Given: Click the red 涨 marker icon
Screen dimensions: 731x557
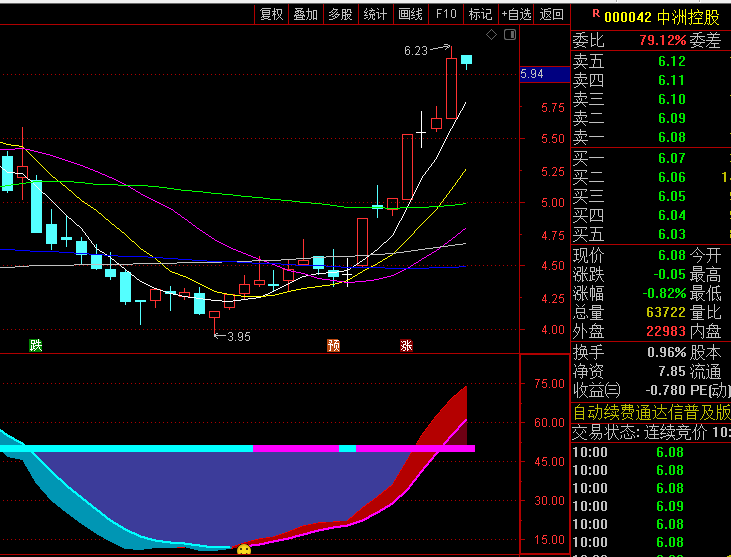Looking at the screenshot, I should [406, 346].
